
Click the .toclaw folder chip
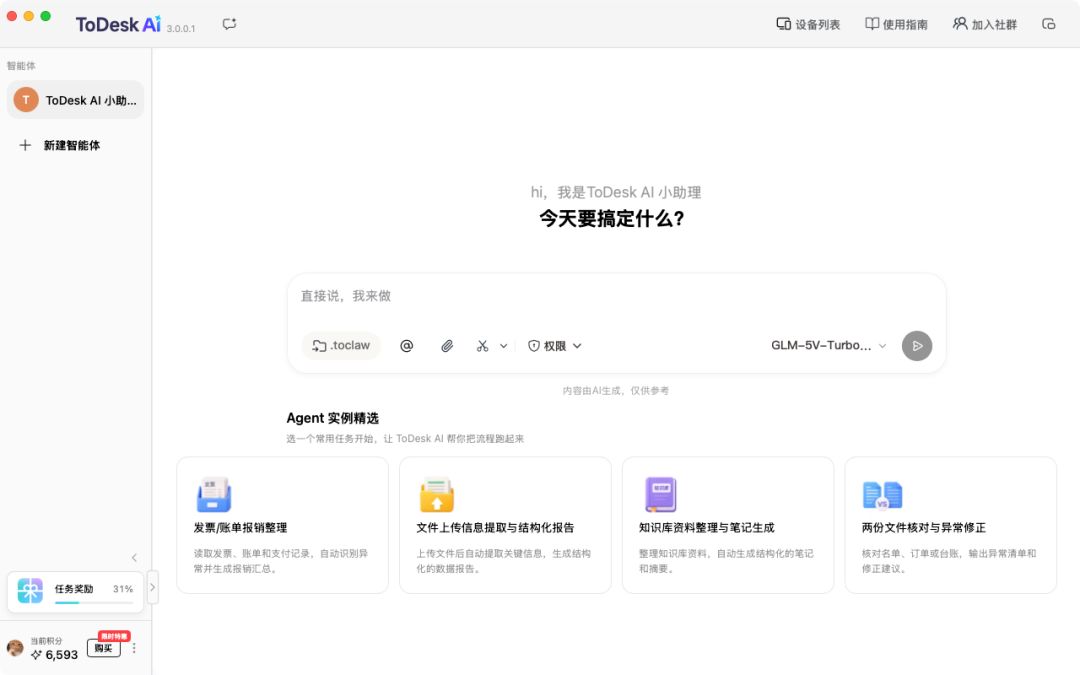coord(341,346)
